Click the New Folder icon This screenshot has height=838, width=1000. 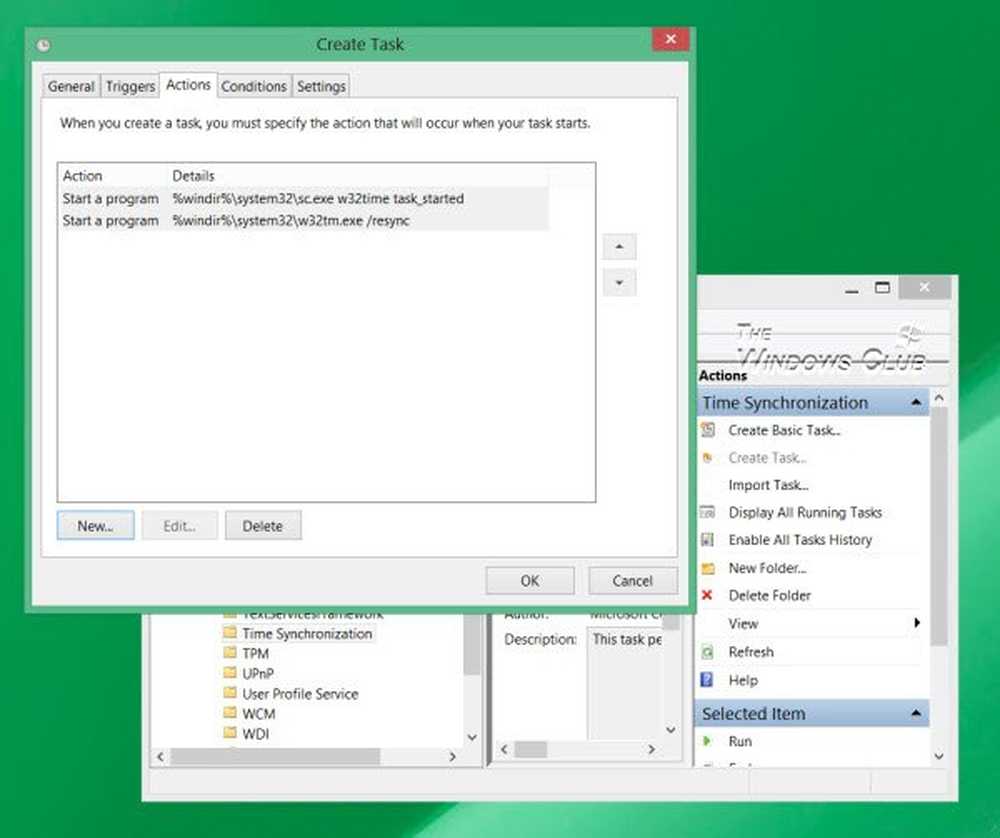pyautogui.click(x=708, y=568)
